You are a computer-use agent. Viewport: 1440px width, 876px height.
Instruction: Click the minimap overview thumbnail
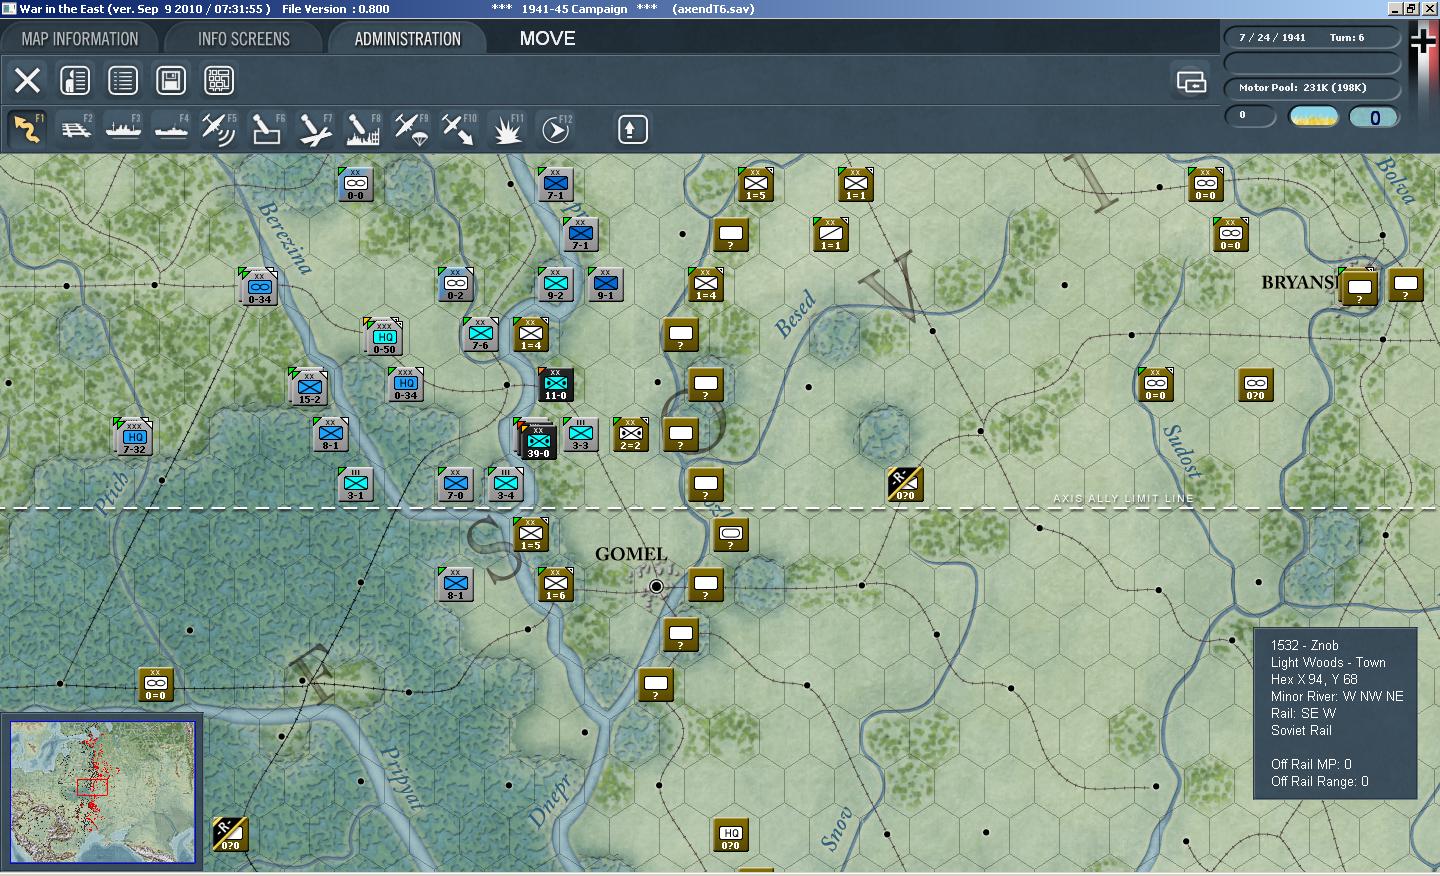pyautogui.click(x=103, y=792)
